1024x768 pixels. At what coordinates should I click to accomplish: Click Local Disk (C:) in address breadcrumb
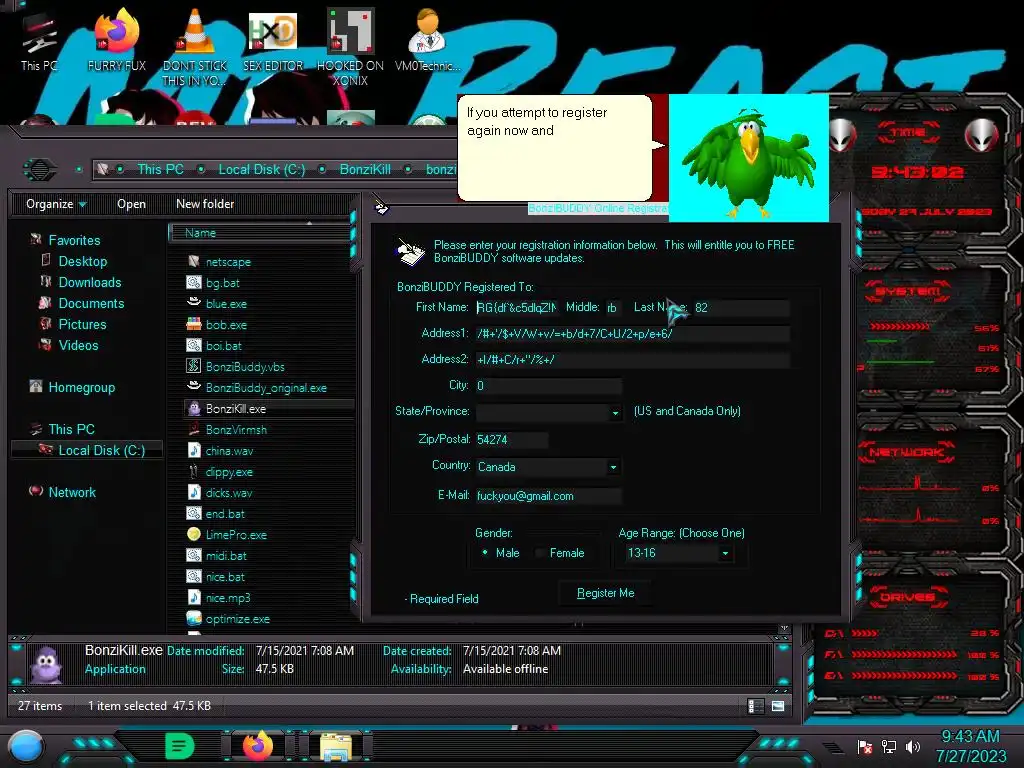[x=261, y=169]
